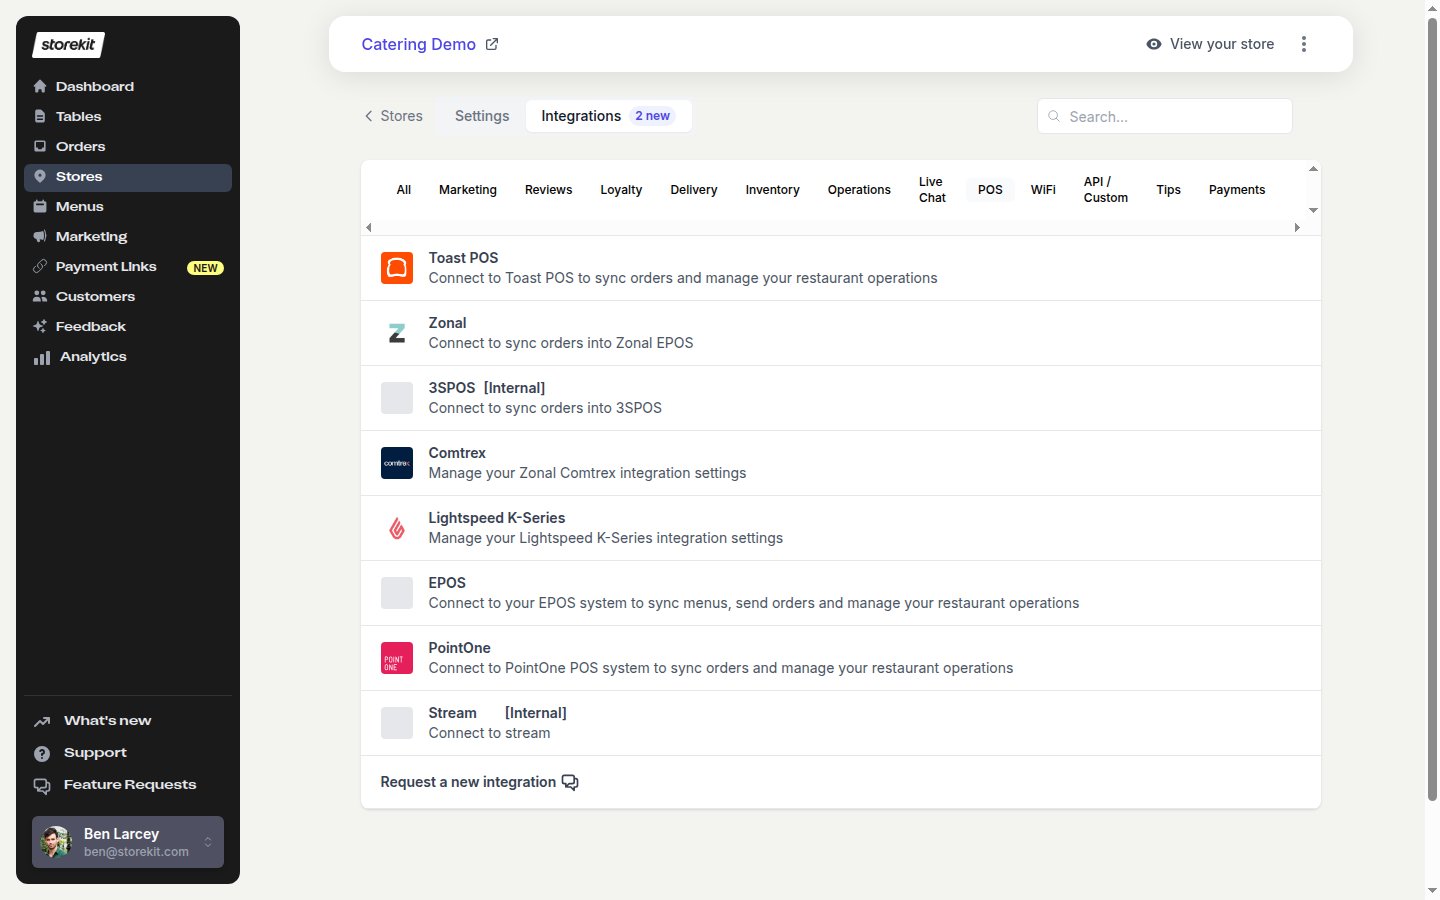Click the Dashboard home icon
Screen dimensions: 1440x900
pyautogui.click(x=40, y=86)
